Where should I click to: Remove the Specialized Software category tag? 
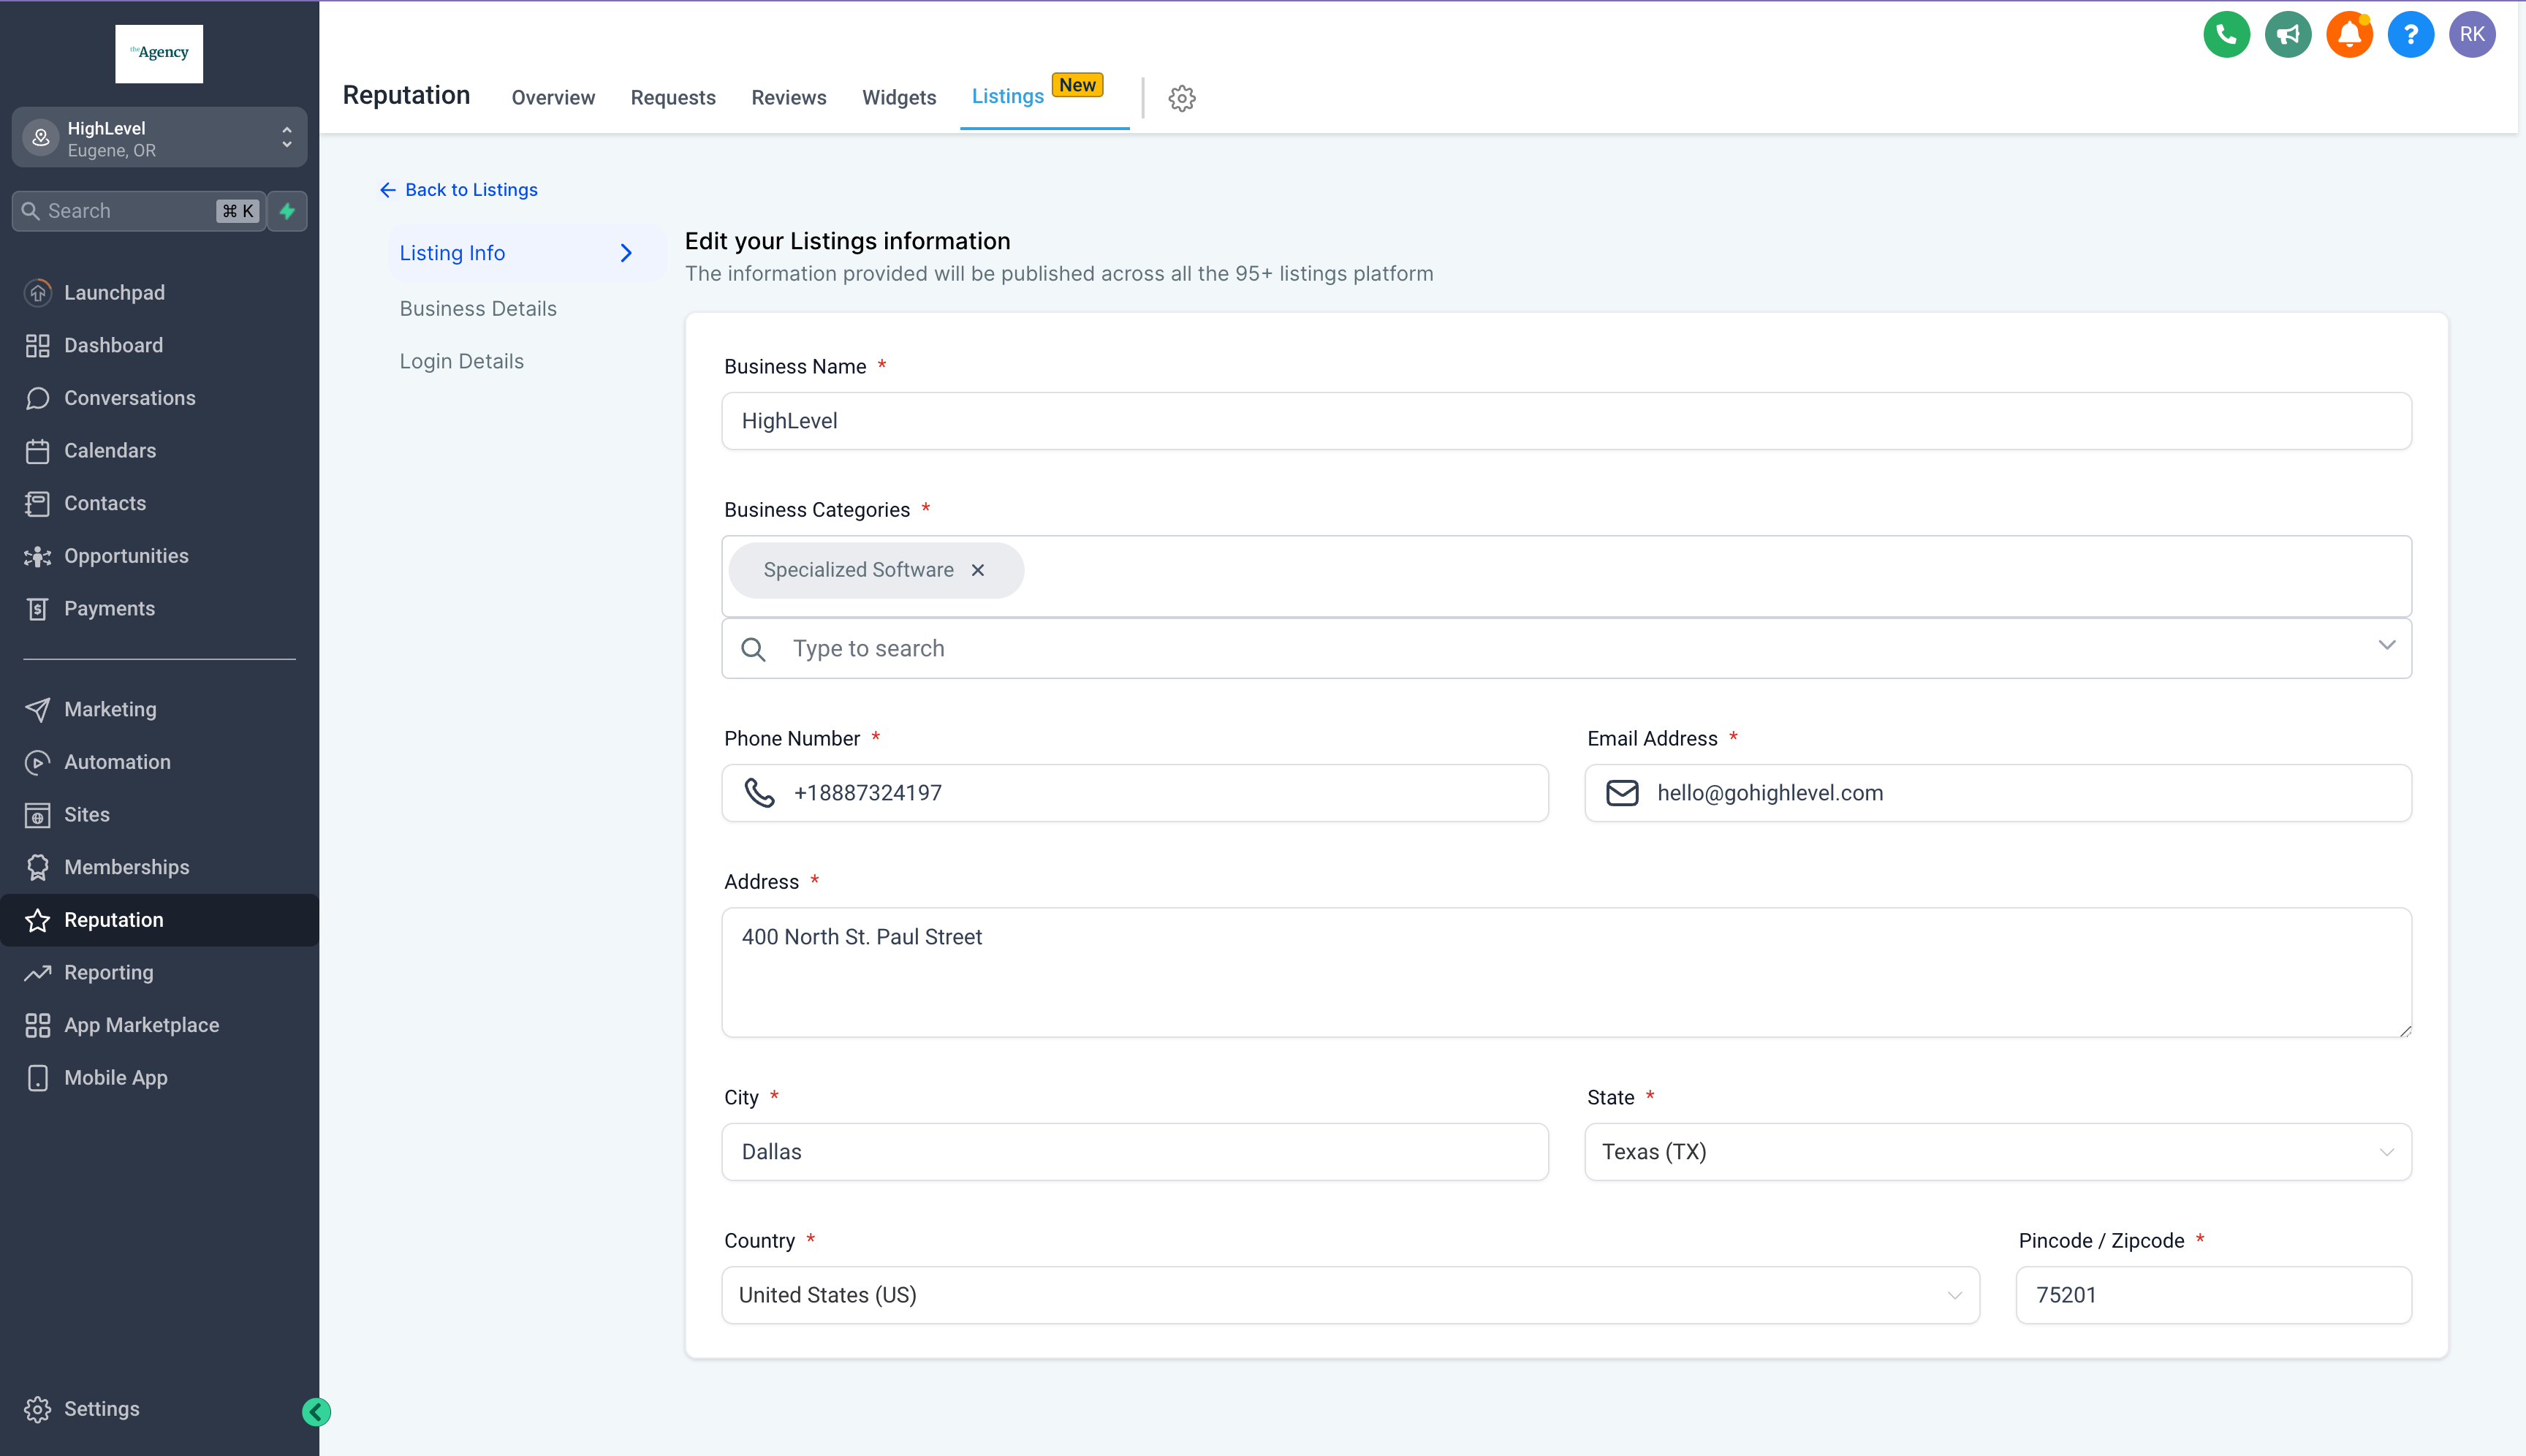pyautogui.click(x=977, y=570)
